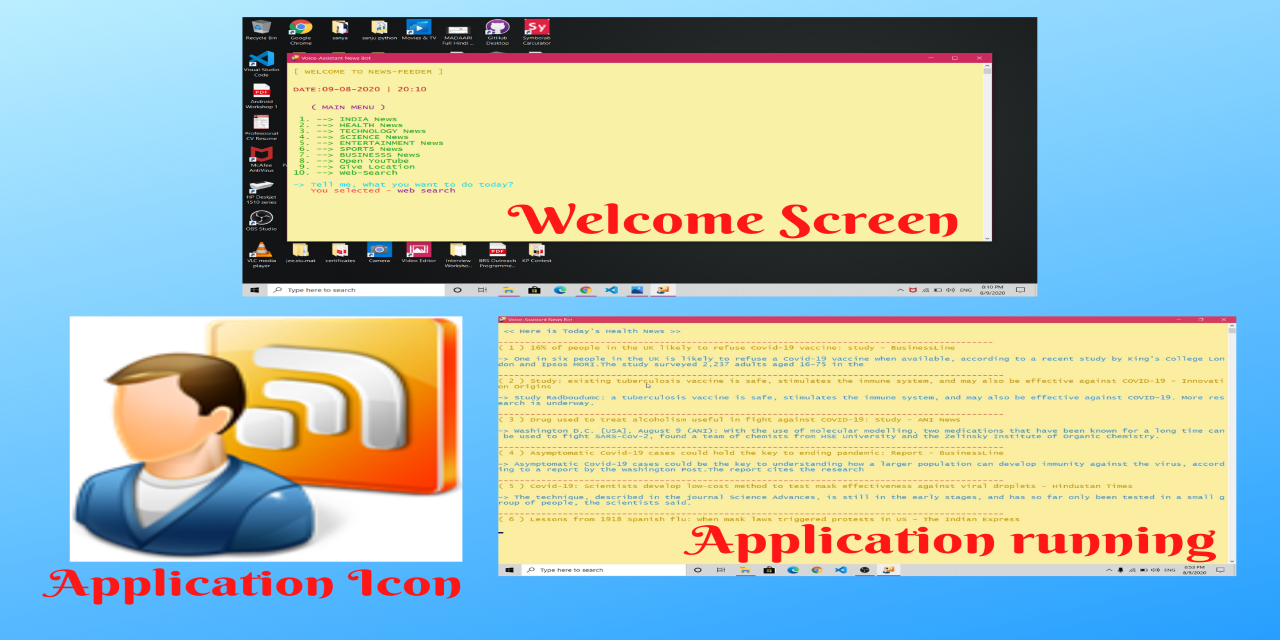The height and width of the screenshot is (640, 1280).
Task: Select 'SPORTS News' menu line
Action: tap(349, 149)
